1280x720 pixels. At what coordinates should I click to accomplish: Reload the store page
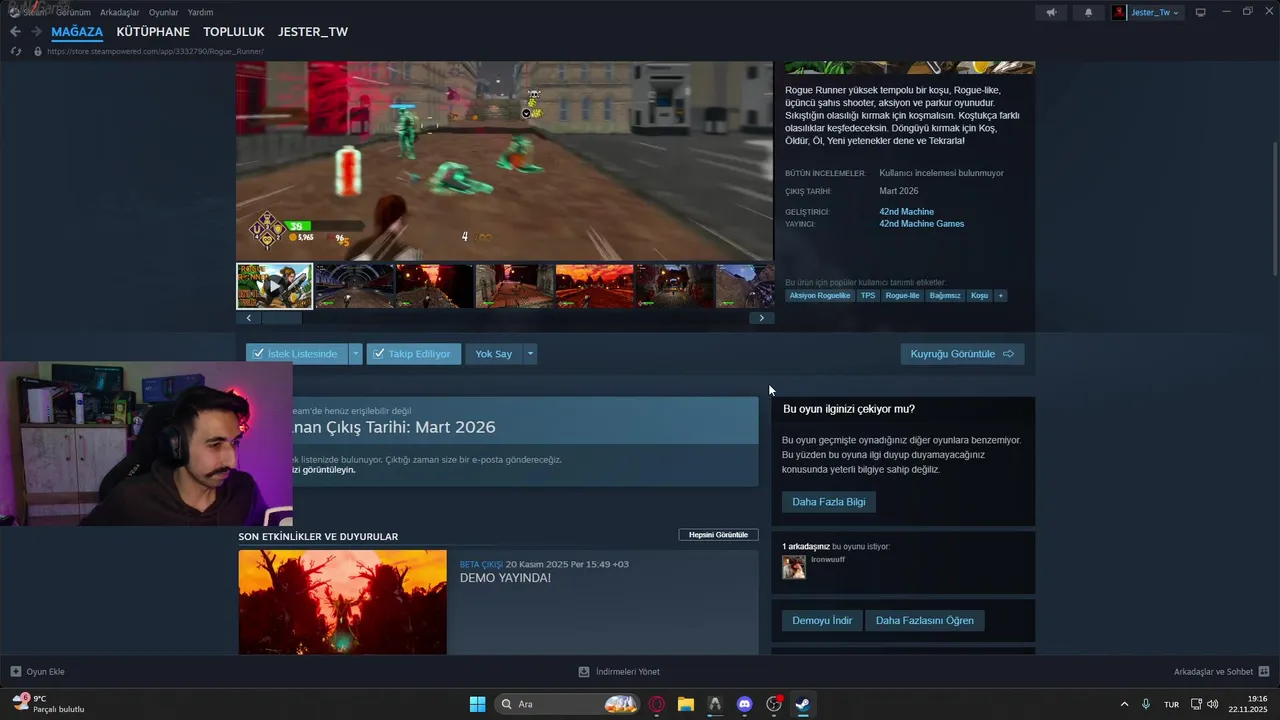(15, 51)
